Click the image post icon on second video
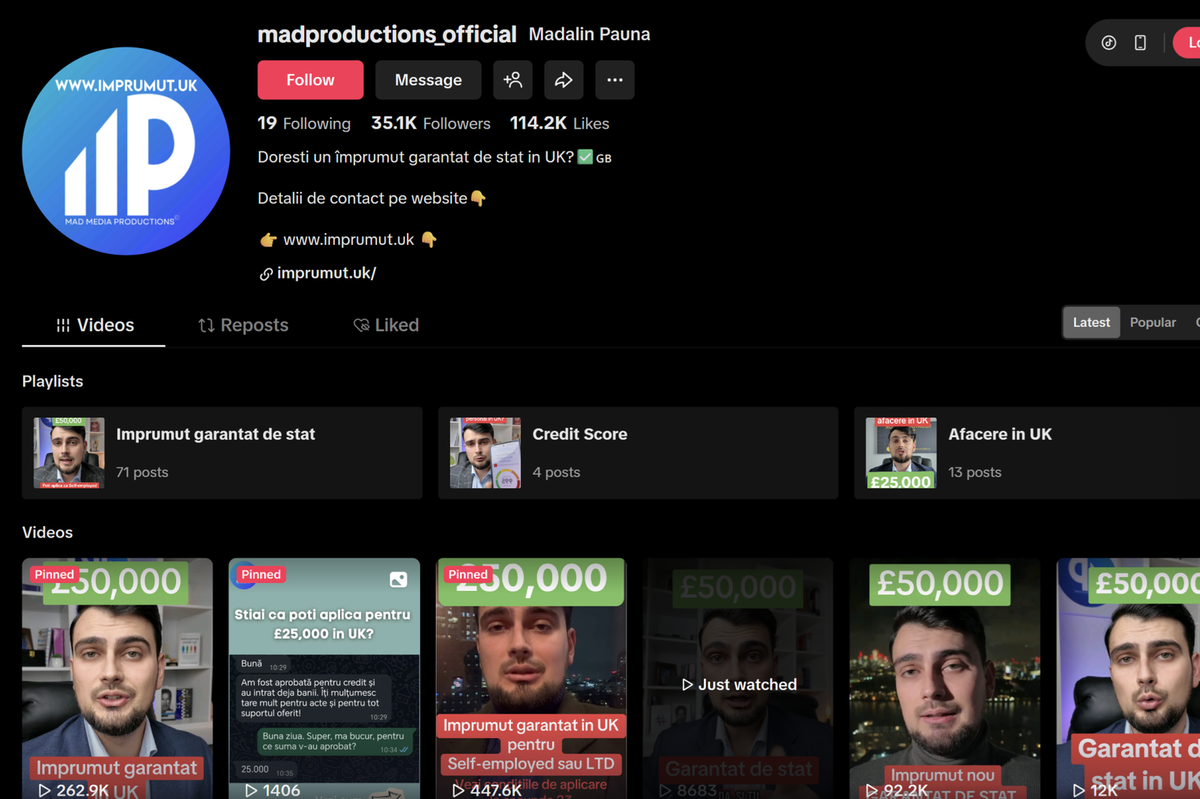The height and width of the screenshot is (799, 1200). coord(398,580)
